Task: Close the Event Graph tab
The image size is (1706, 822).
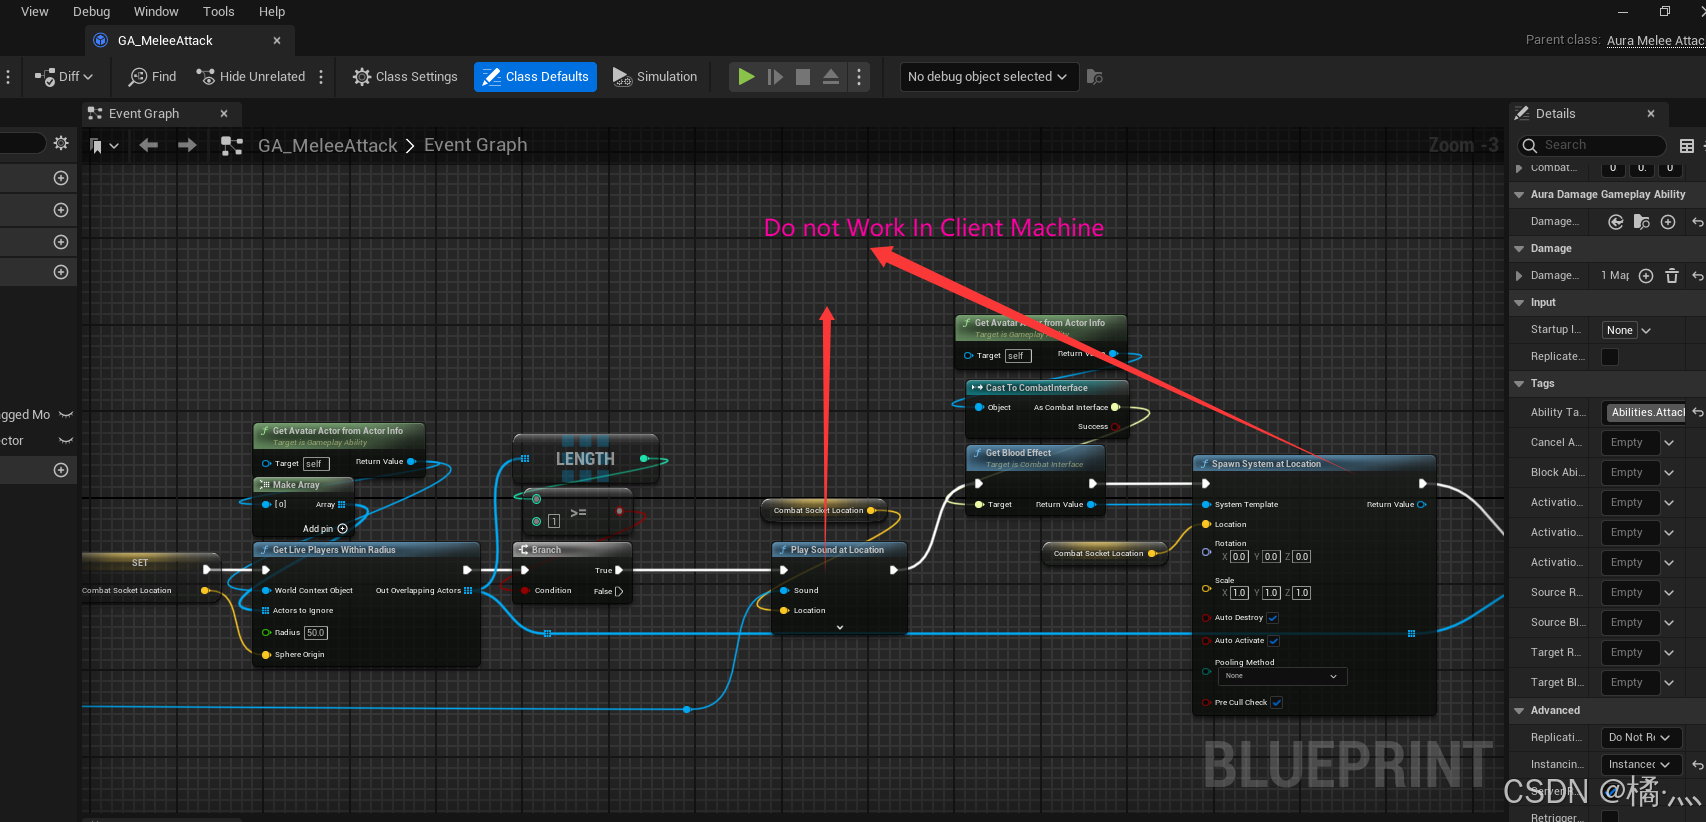Action: tap(224, 114)
